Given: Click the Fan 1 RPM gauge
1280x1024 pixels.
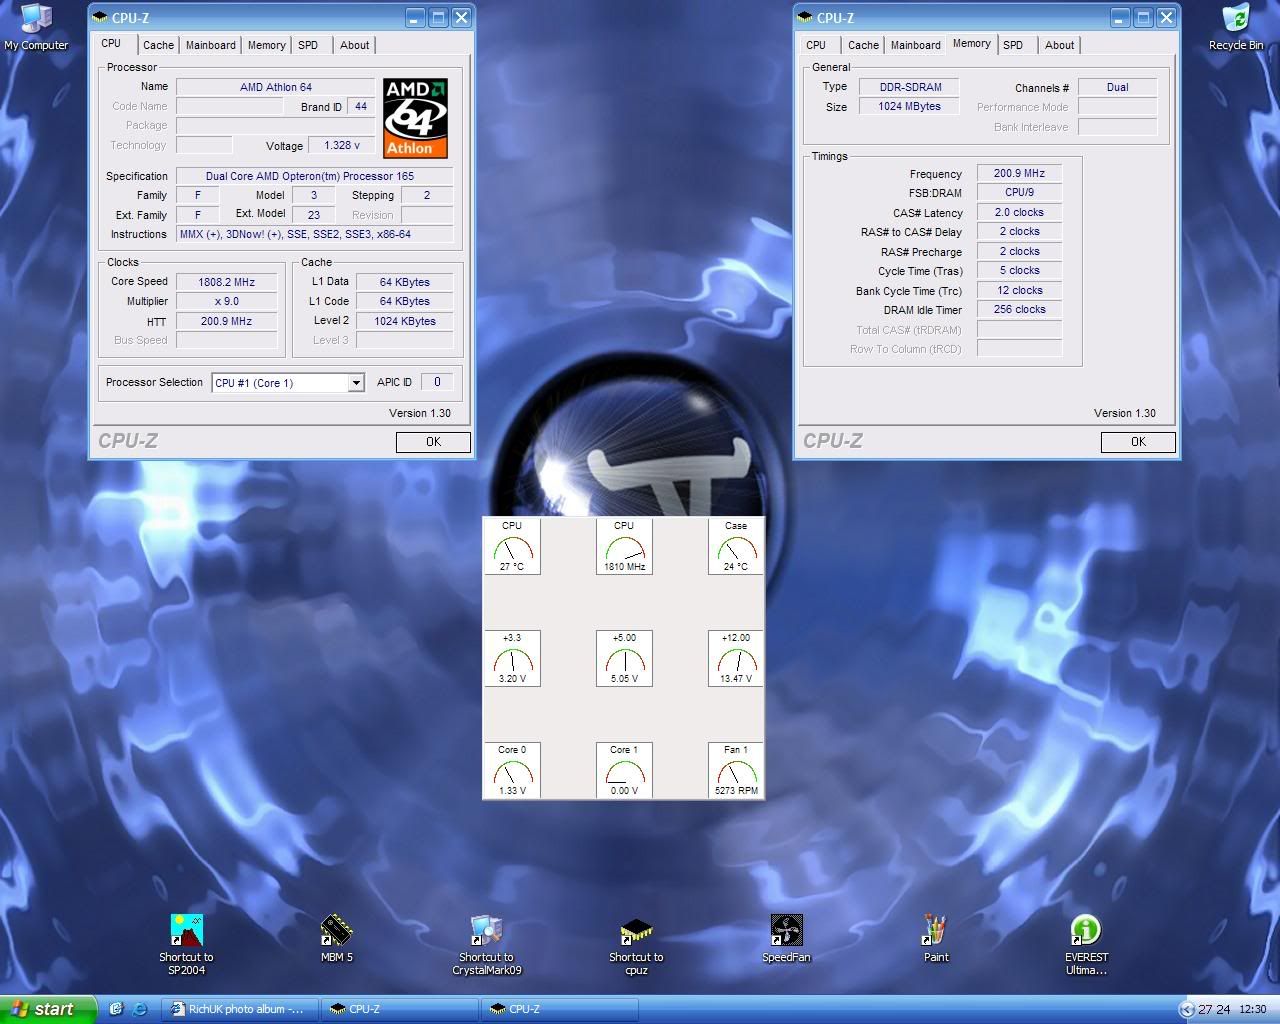Looking at the screenshot, I should point(736,771).
